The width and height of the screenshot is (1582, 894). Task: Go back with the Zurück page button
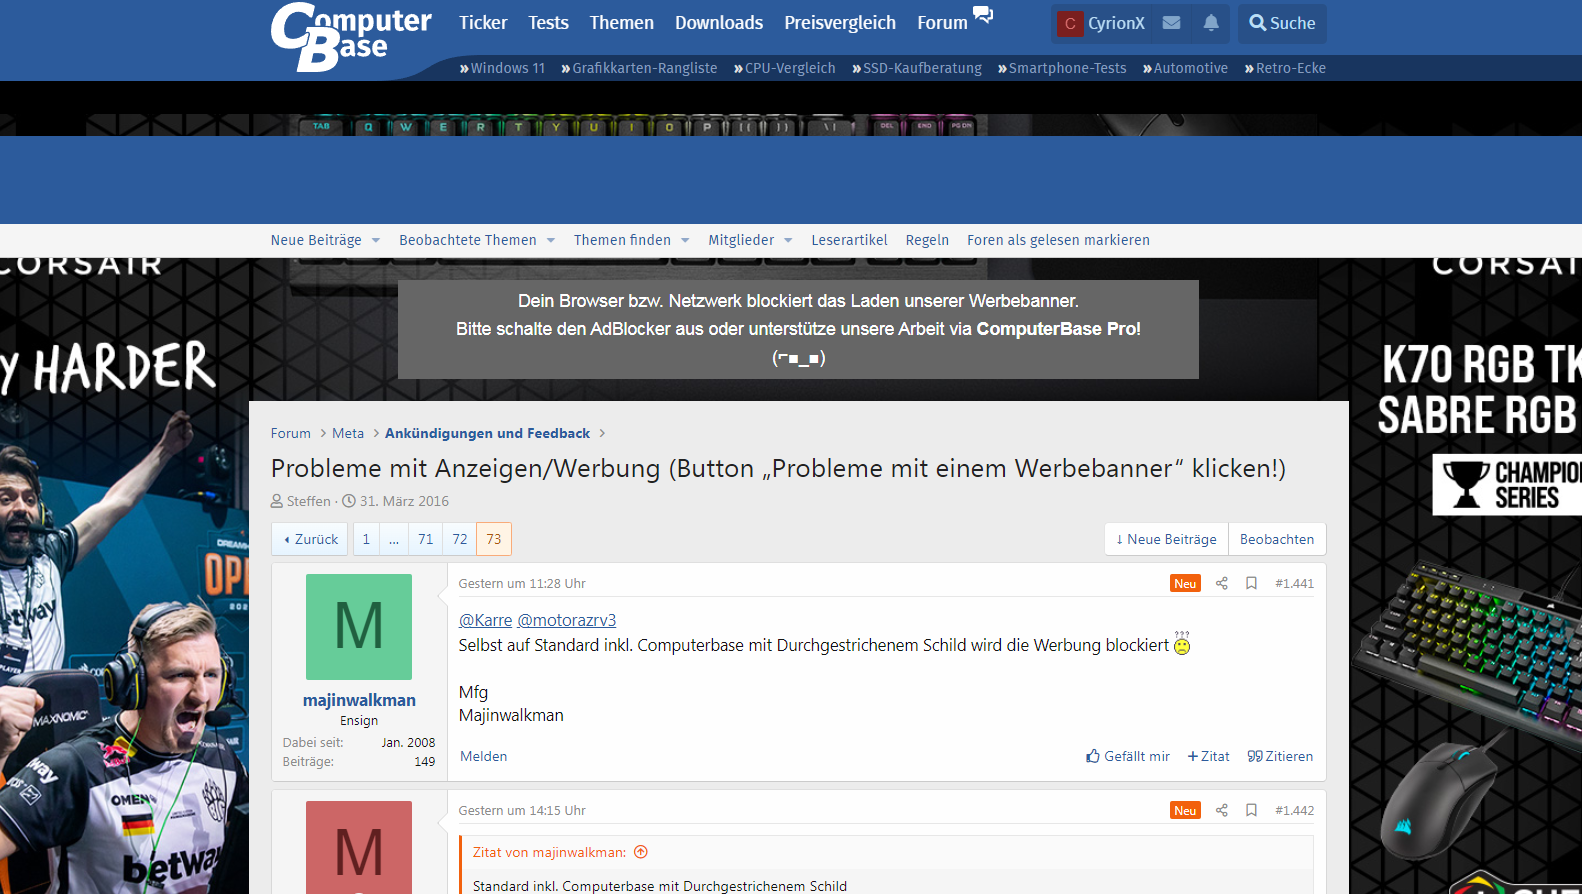click(310, 539)
